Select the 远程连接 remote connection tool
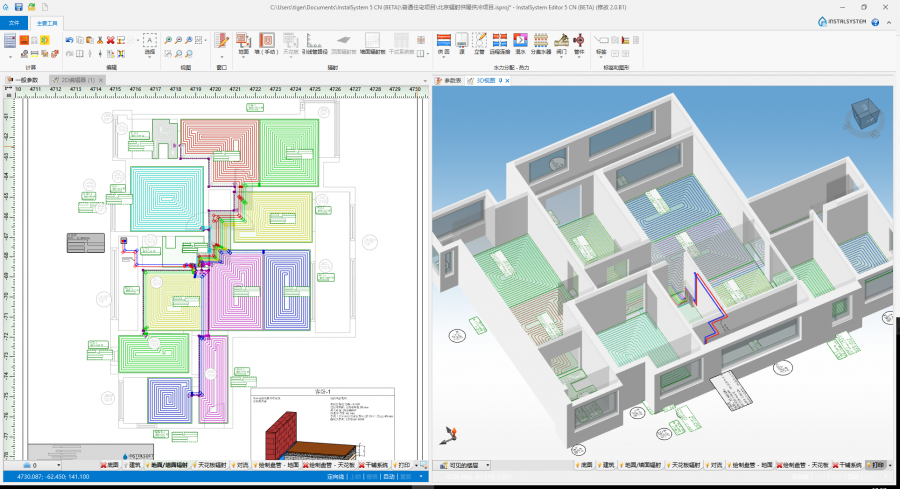900x489 pixels. point(499,43)
